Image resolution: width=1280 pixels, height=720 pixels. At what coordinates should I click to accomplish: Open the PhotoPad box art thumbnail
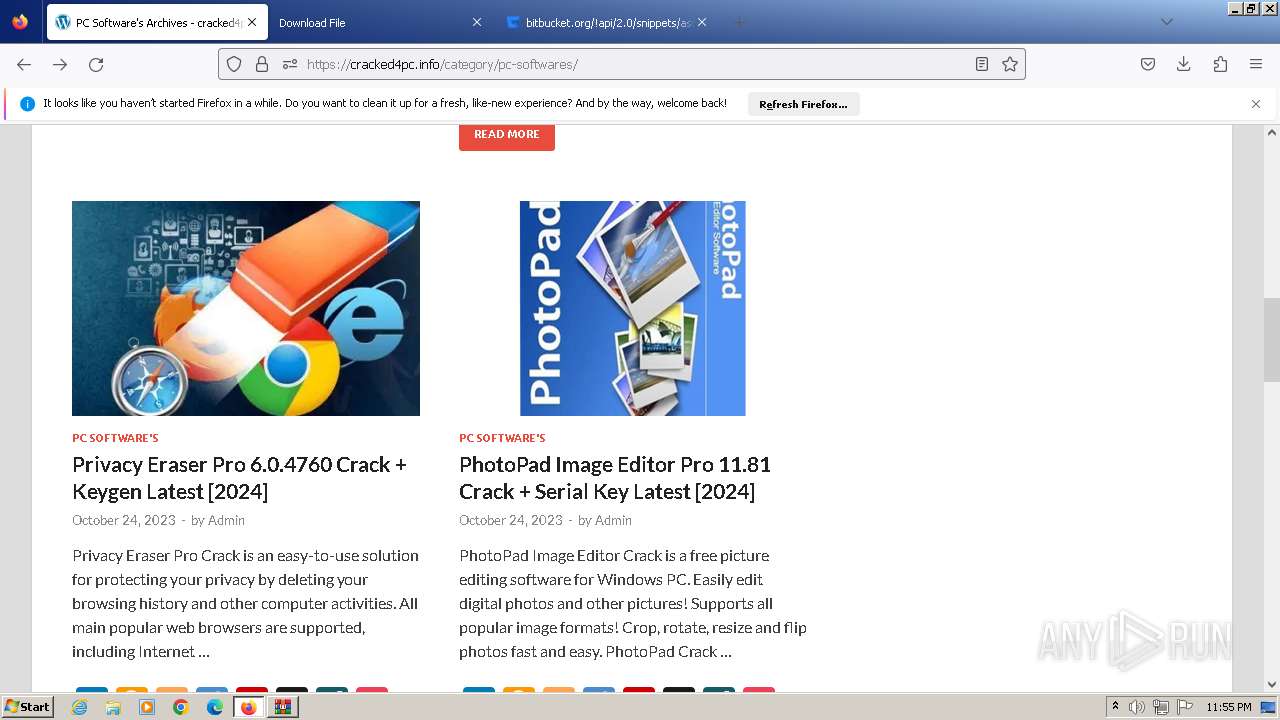pyautogui.click(x=633, y=308)
